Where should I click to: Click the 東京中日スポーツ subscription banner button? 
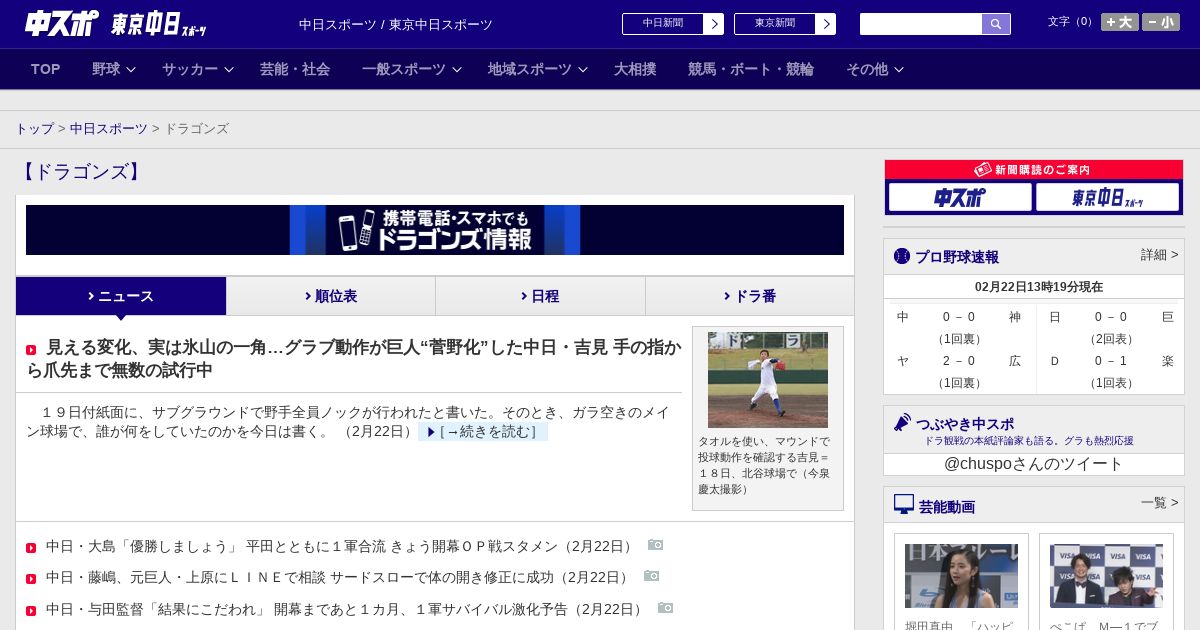(1108, 197)
